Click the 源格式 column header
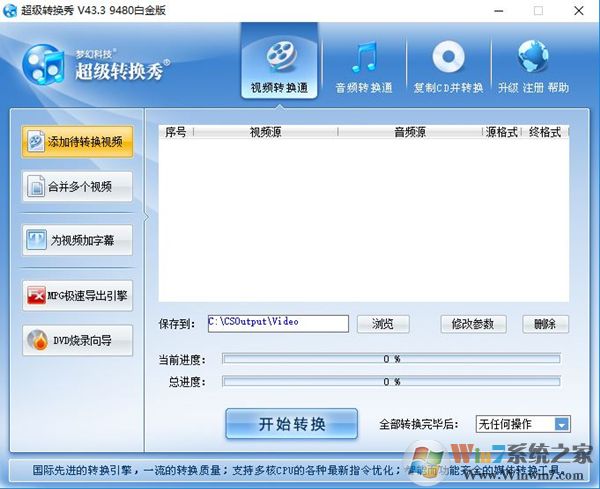The height and width of the screenshot is (489, 600). click(502, 132)
